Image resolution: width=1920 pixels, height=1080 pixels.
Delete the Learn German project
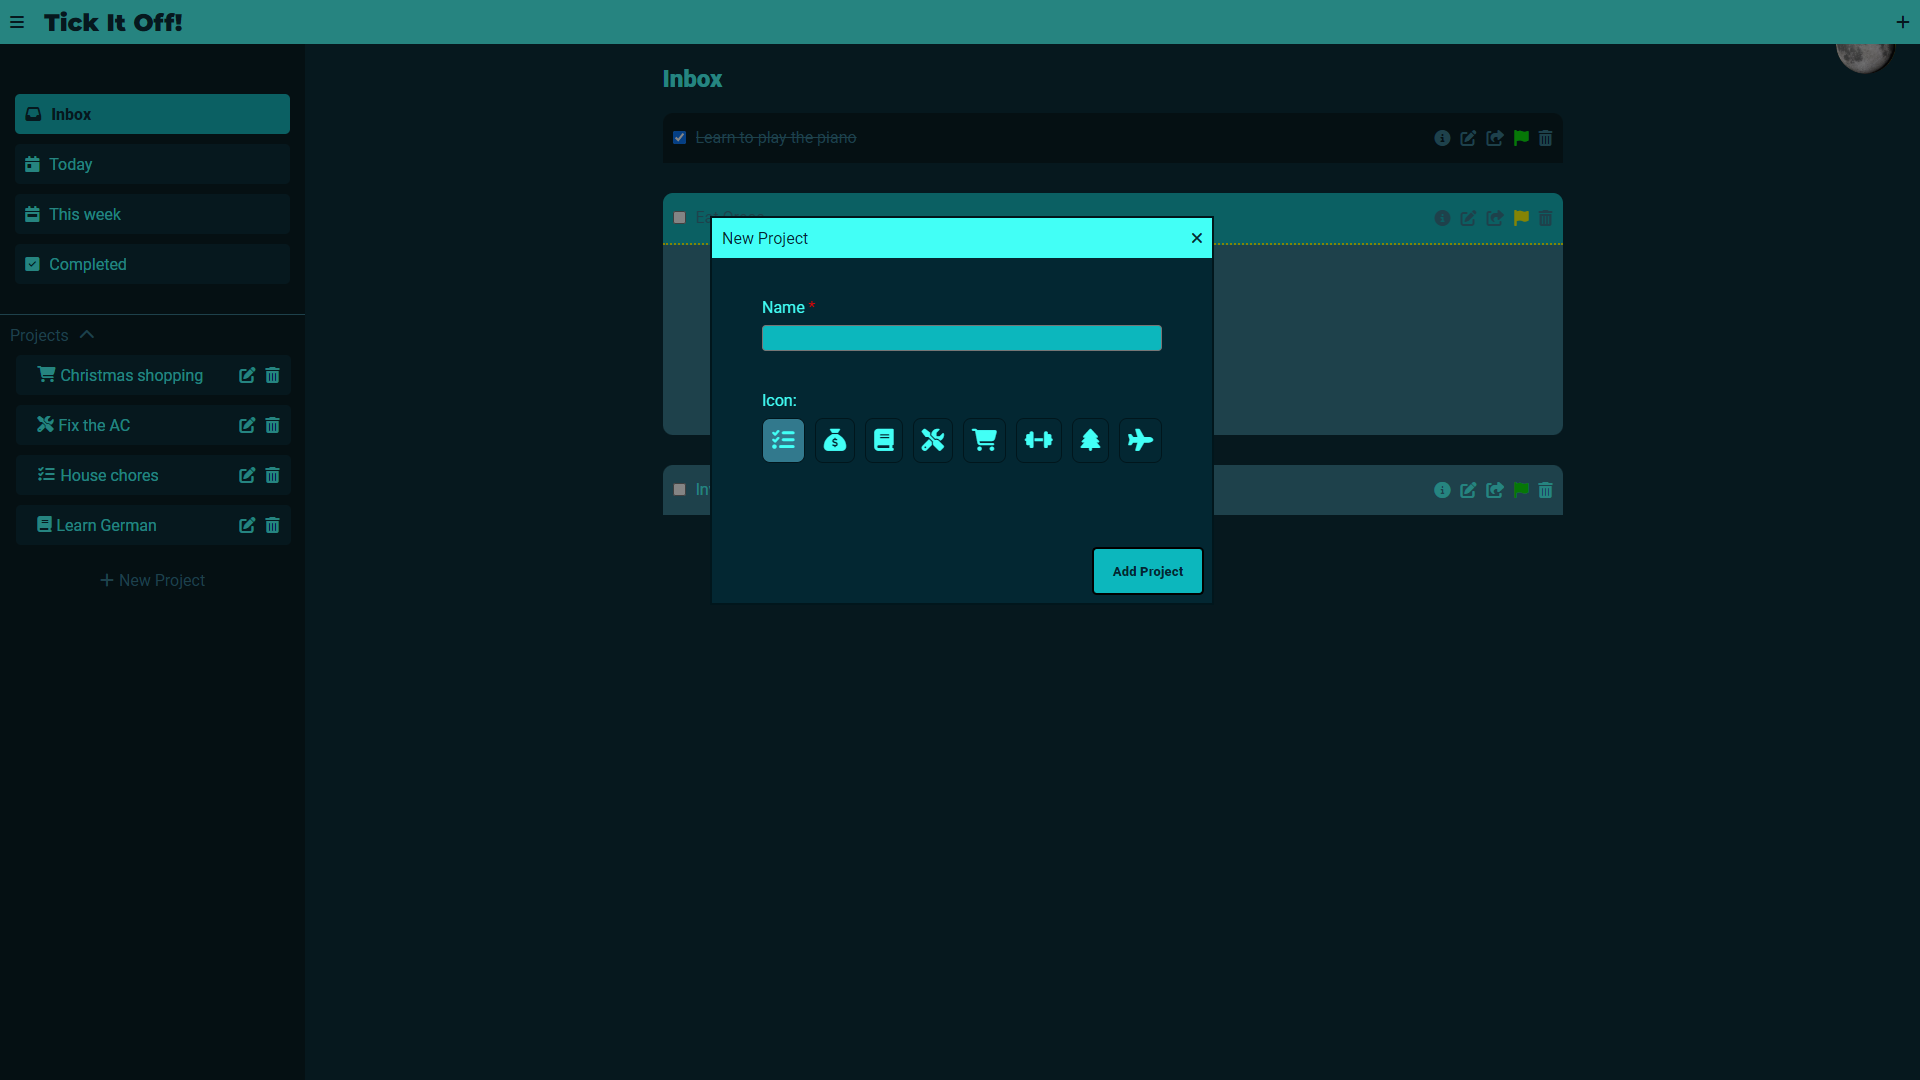point(272,525)
